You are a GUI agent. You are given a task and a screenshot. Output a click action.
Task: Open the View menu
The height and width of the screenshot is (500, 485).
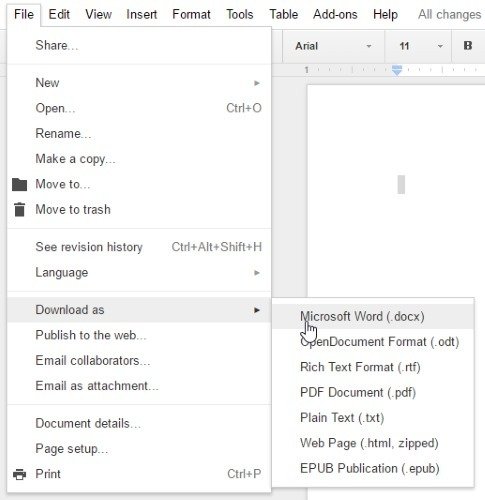pyautogui.click(x=98, y=14)
